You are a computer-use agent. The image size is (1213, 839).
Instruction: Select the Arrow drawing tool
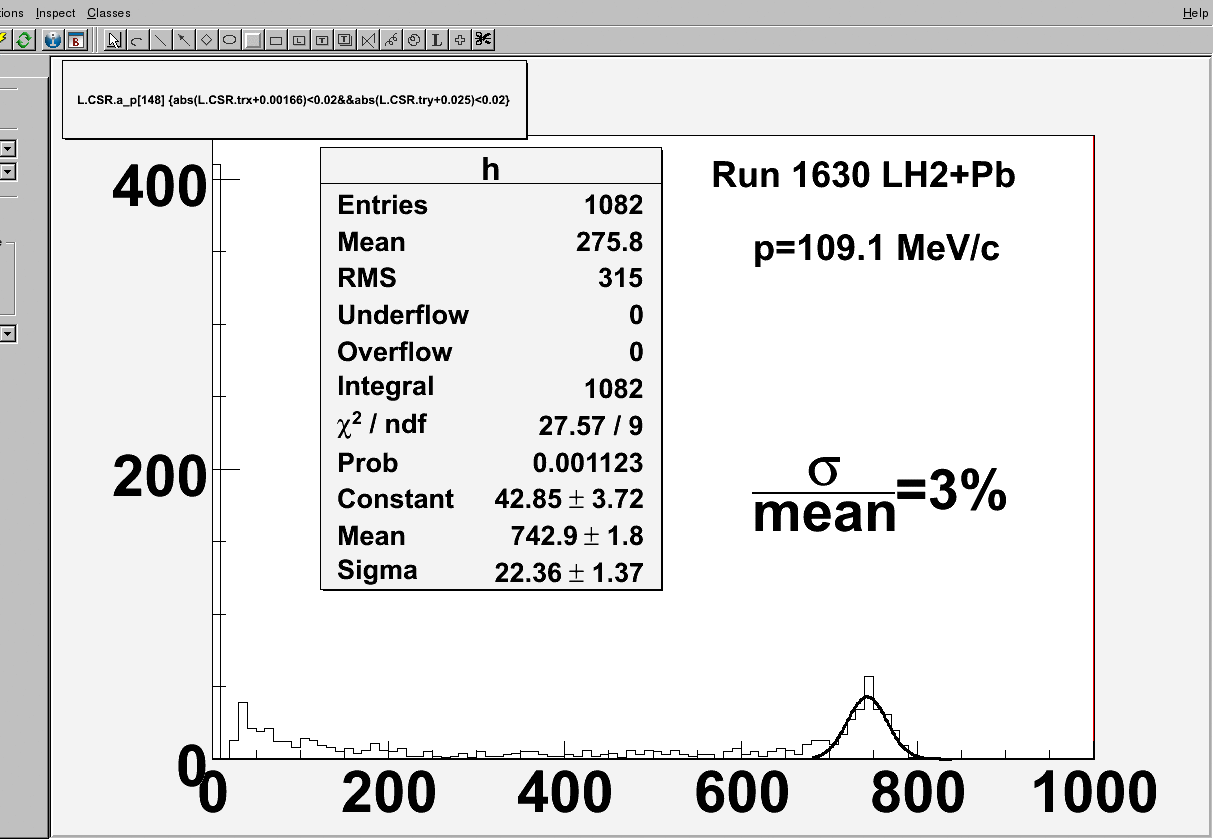(183, 40)
